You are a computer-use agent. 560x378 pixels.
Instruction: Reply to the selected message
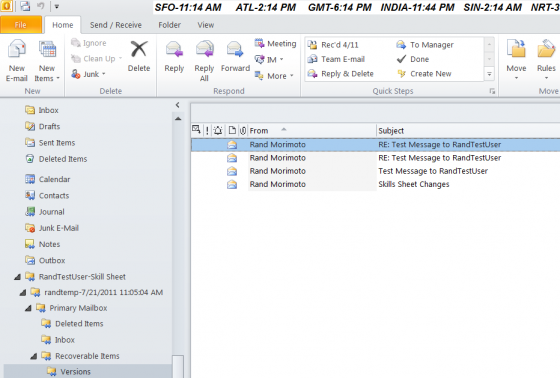(x=174, y=56)
